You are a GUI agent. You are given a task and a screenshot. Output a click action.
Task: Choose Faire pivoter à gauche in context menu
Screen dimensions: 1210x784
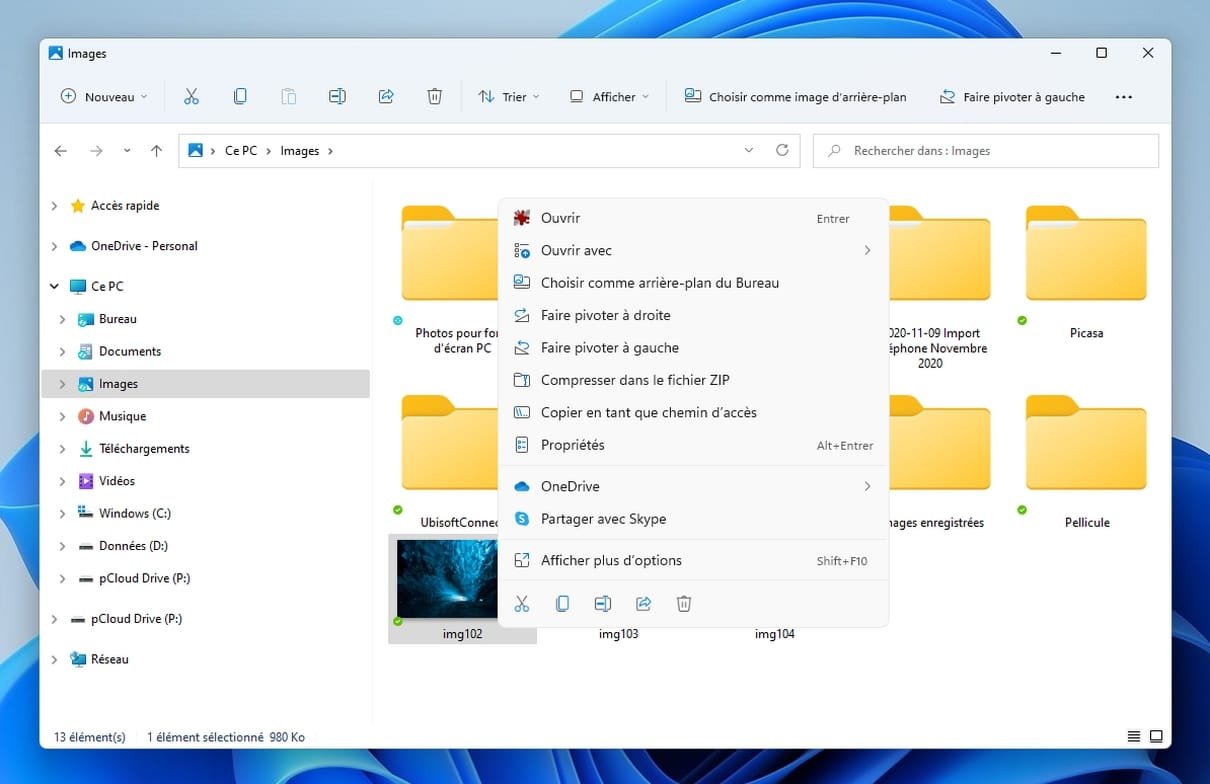693,348
